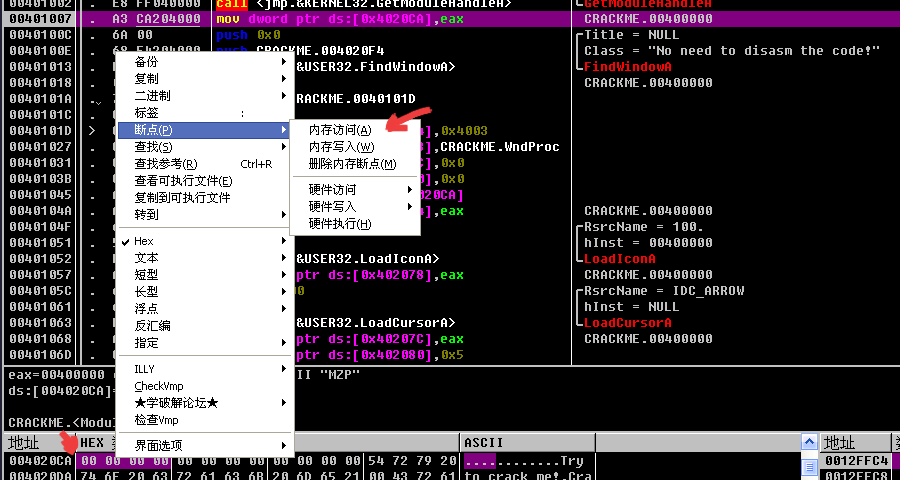Viewport: 900px width, 480px height.
Task: Expand the arrow beside 硬件写入
Action: click(x=410, y=207)
